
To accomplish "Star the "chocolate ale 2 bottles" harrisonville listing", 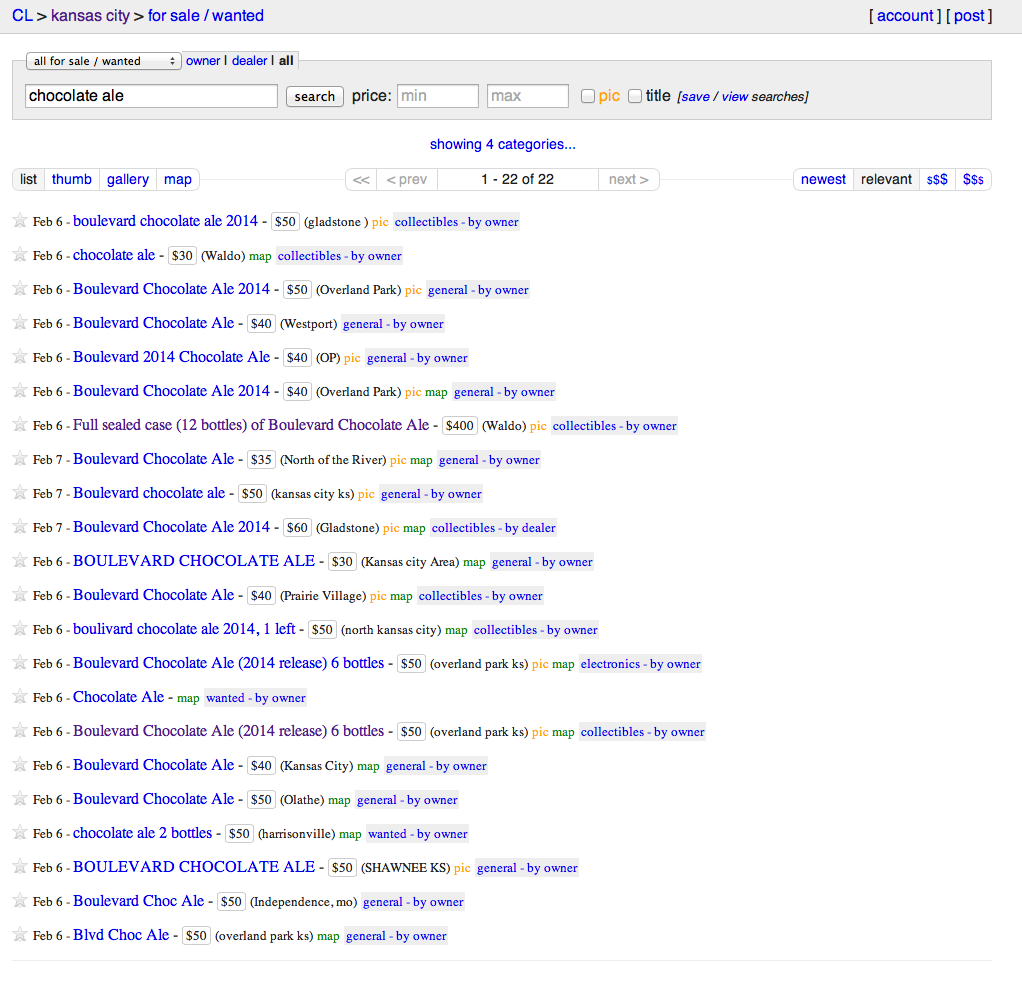I will [x=20, y=833].
